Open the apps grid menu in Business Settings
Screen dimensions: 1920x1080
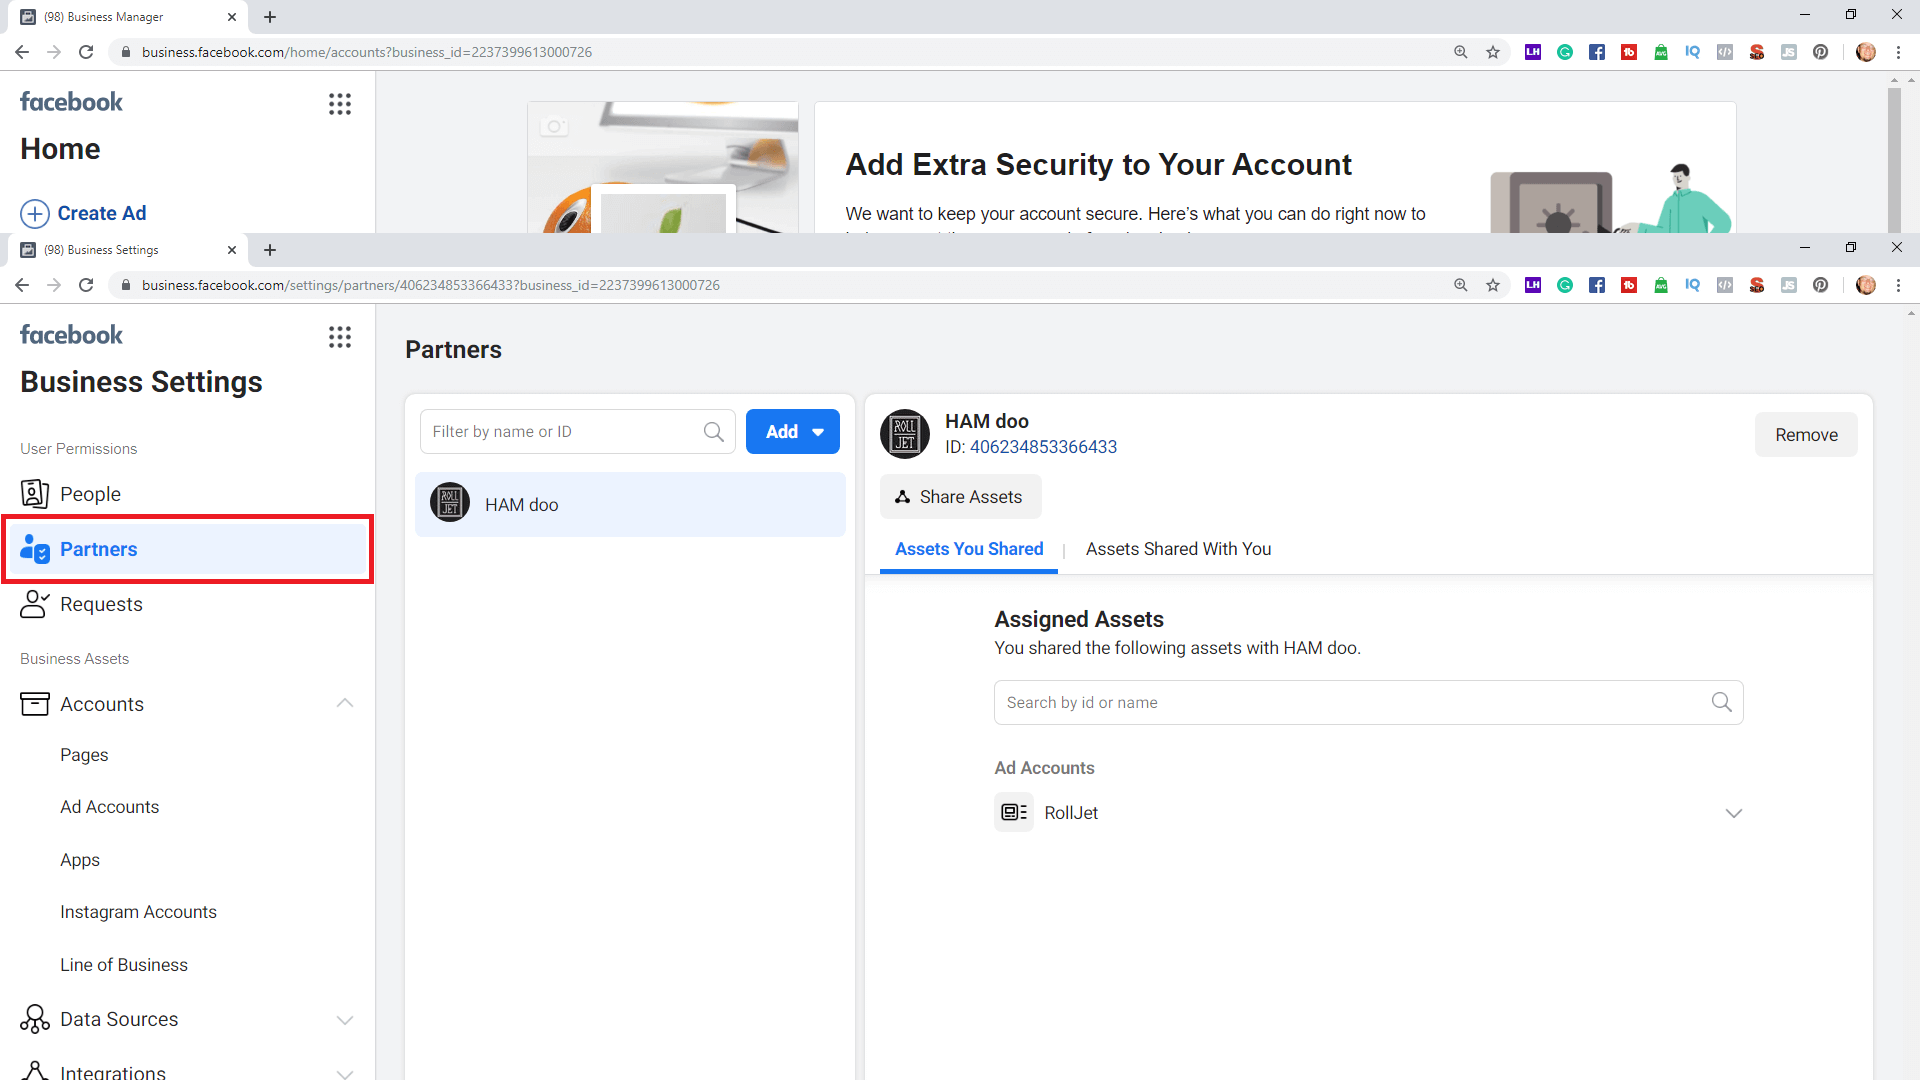tap(340, 337)
